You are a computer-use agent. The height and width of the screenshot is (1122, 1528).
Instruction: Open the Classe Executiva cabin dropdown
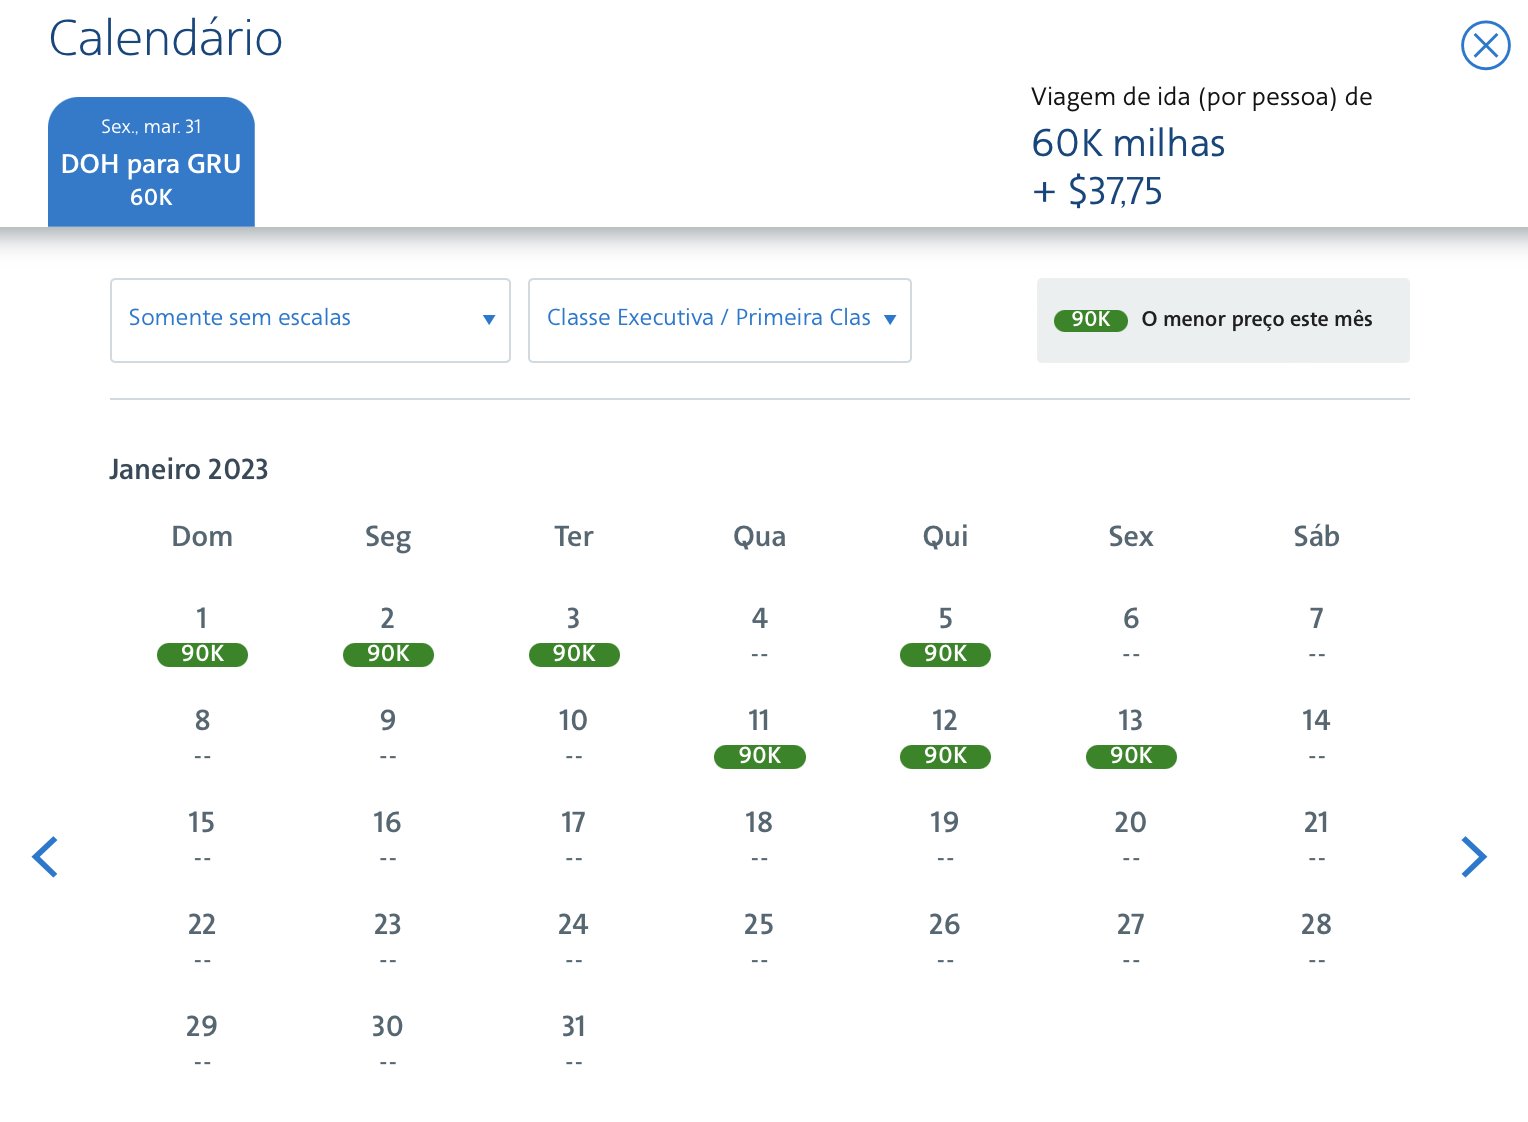(x=720, y=320)
